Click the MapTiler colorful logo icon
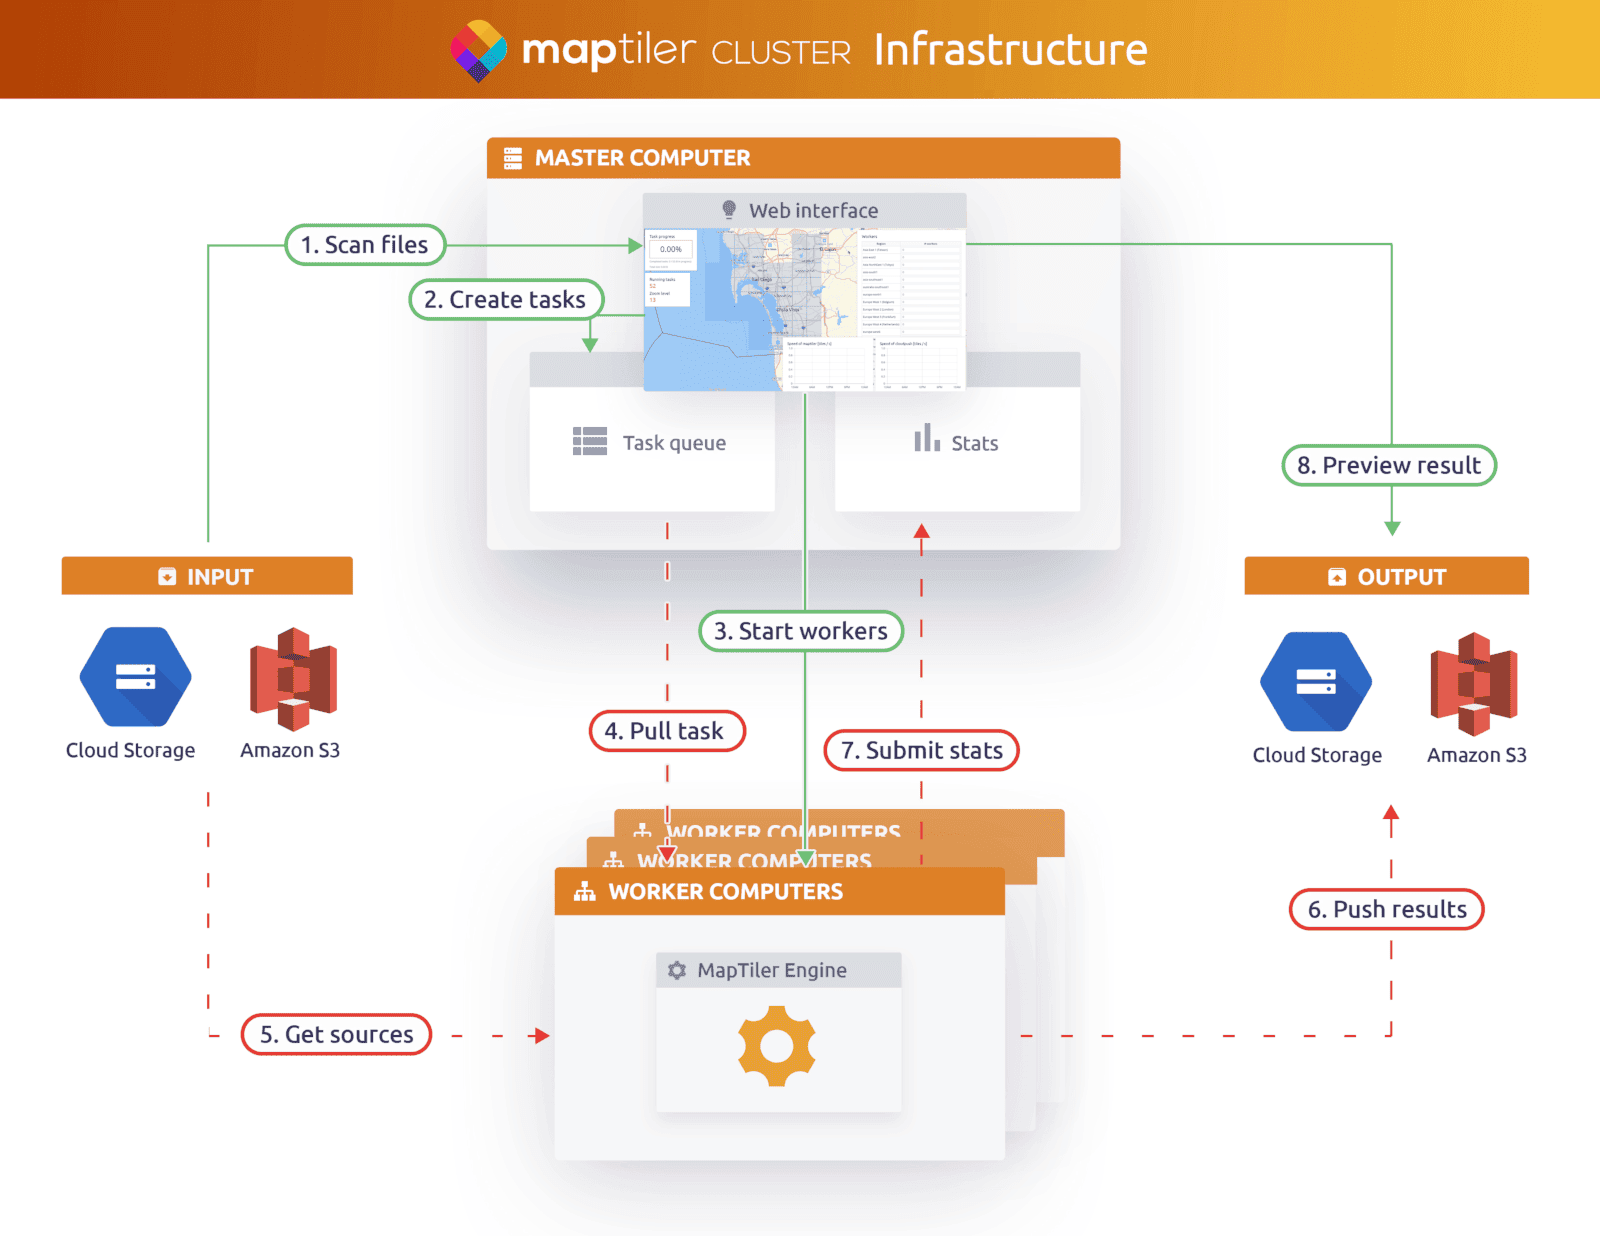 click(478, 50)
